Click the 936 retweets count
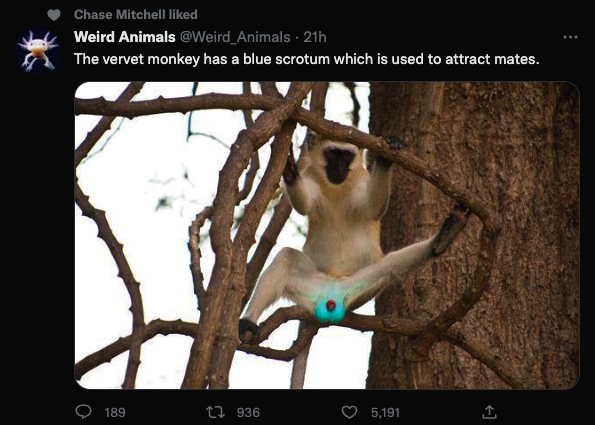Screen dimensions: 595x425 (x=248, y=412)
